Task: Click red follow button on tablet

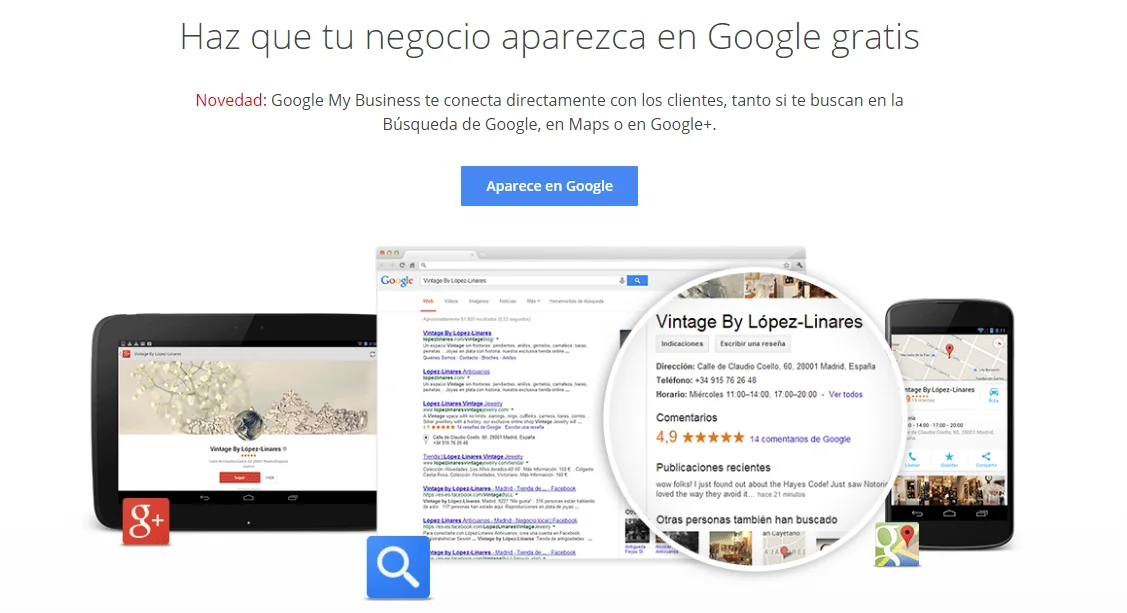Action: click(x=239, y=477)
